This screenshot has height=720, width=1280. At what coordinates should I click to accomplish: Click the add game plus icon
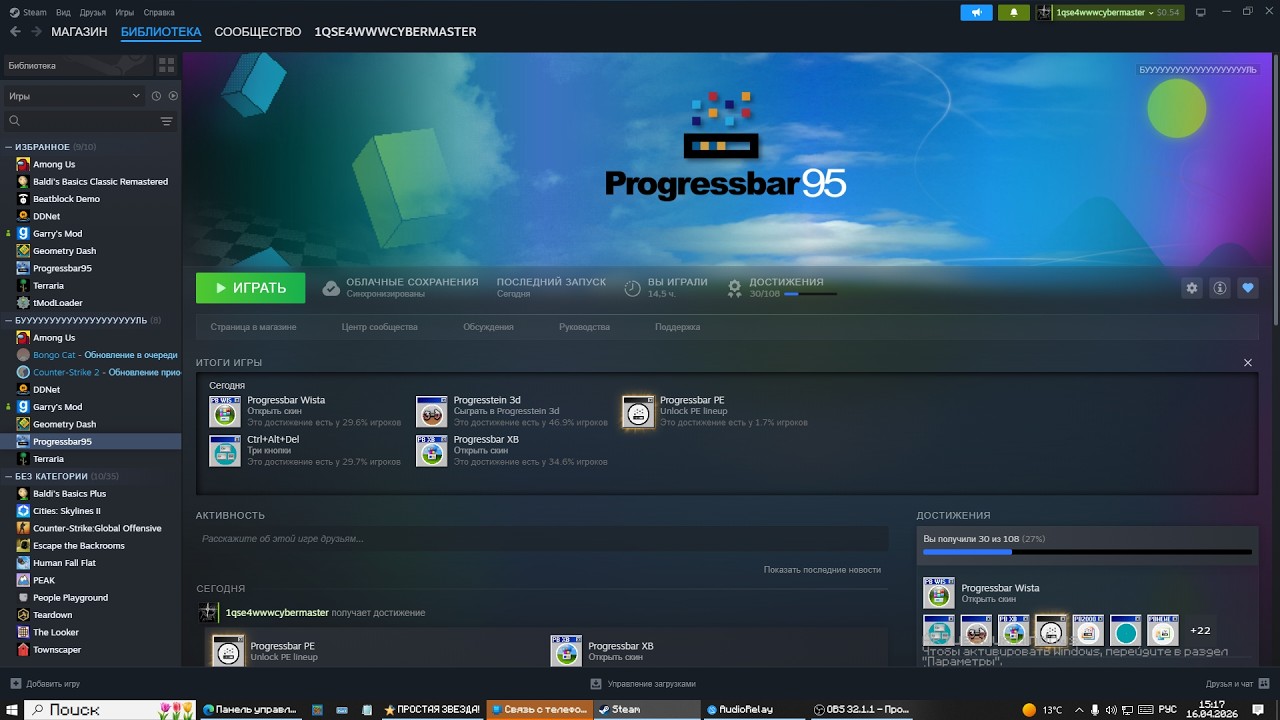(15, 684)
